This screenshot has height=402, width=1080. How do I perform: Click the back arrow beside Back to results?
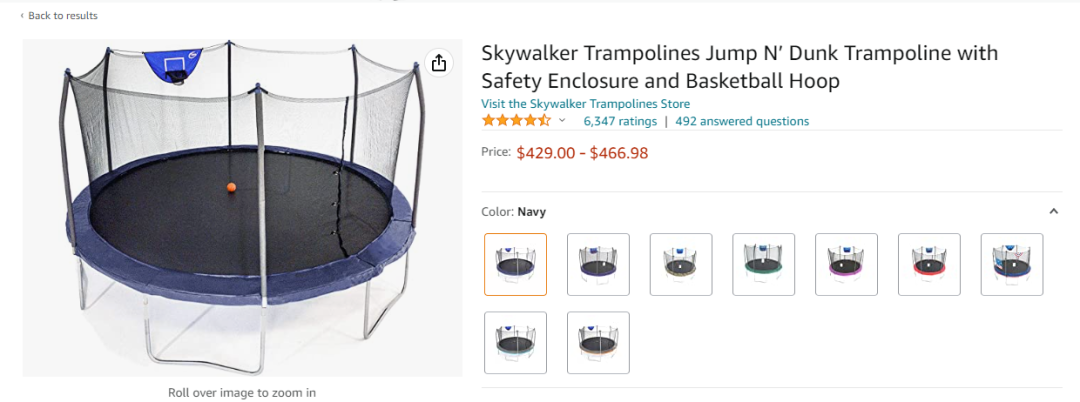[x=22, y=16]
